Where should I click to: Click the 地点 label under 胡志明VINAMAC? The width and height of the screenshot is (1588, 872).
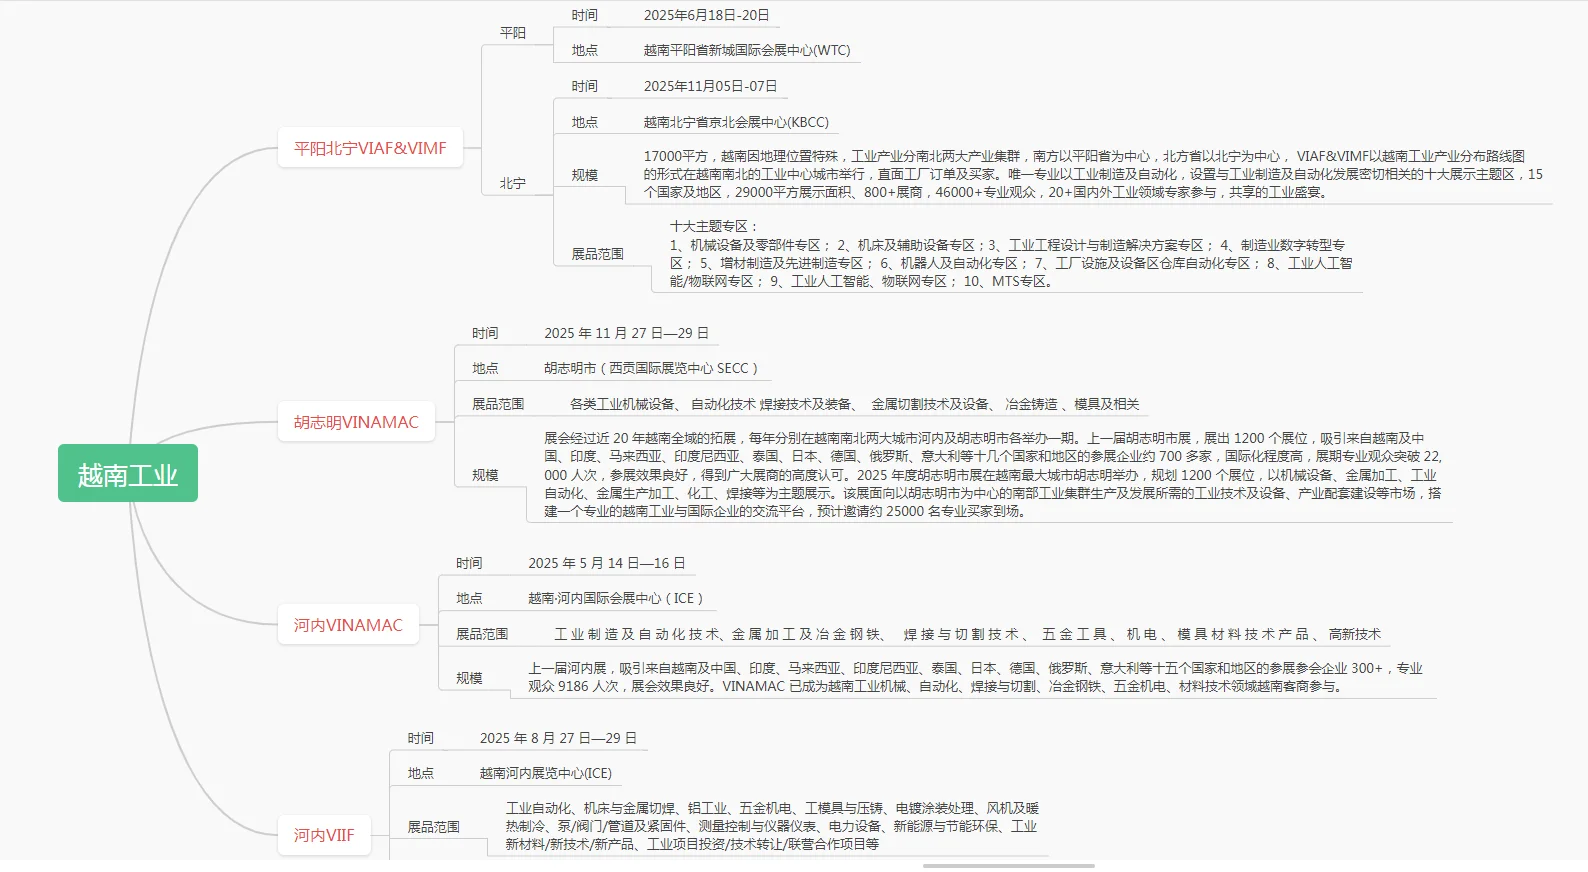(485, 368)
